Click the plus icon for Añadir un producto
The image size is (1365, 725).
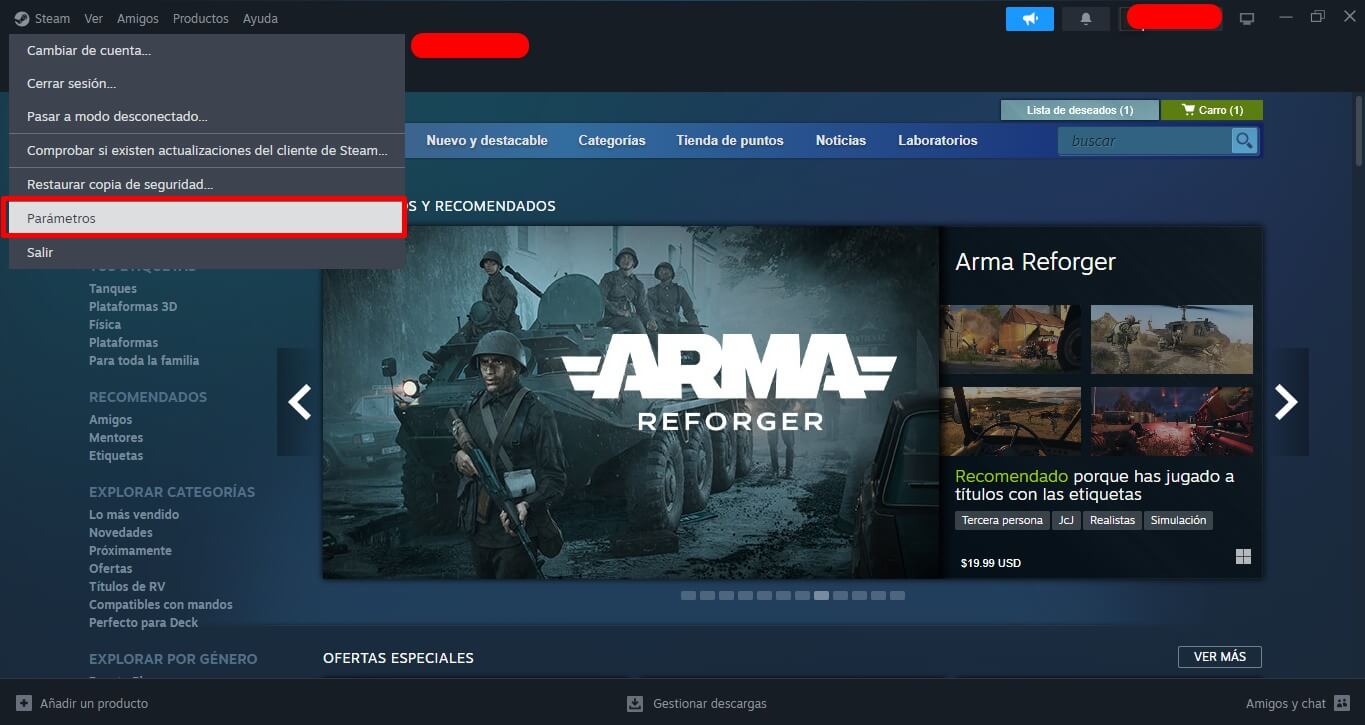click(24, 703)
